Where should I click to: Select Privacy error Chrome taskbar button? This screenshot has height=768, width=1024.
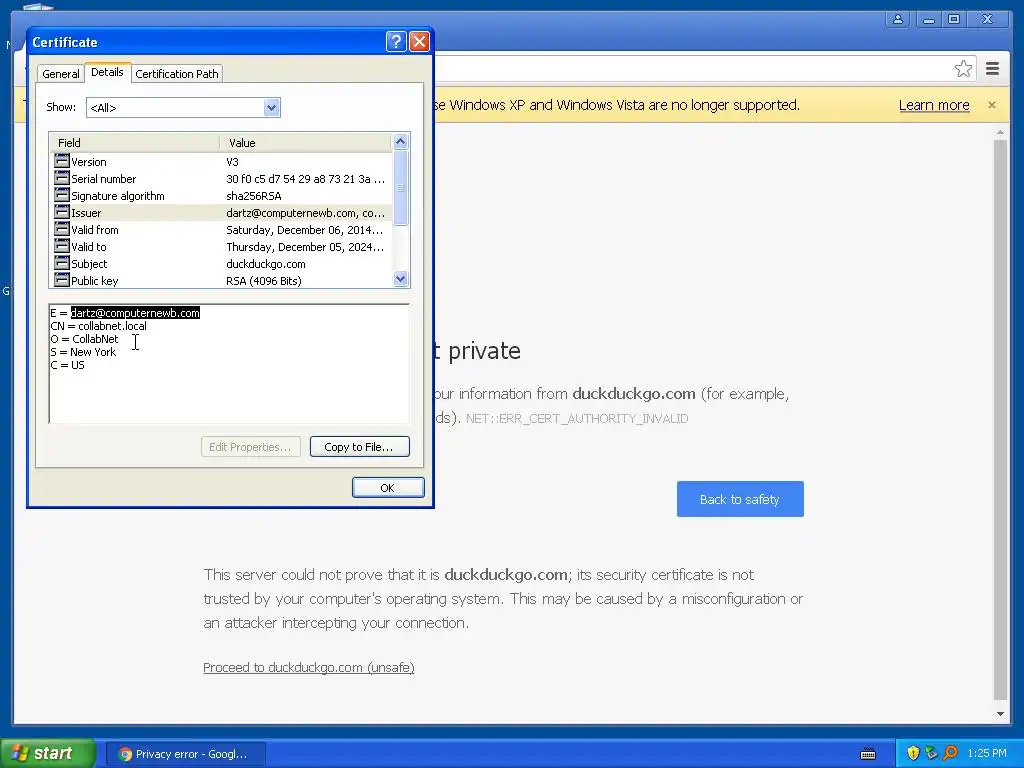185,754
